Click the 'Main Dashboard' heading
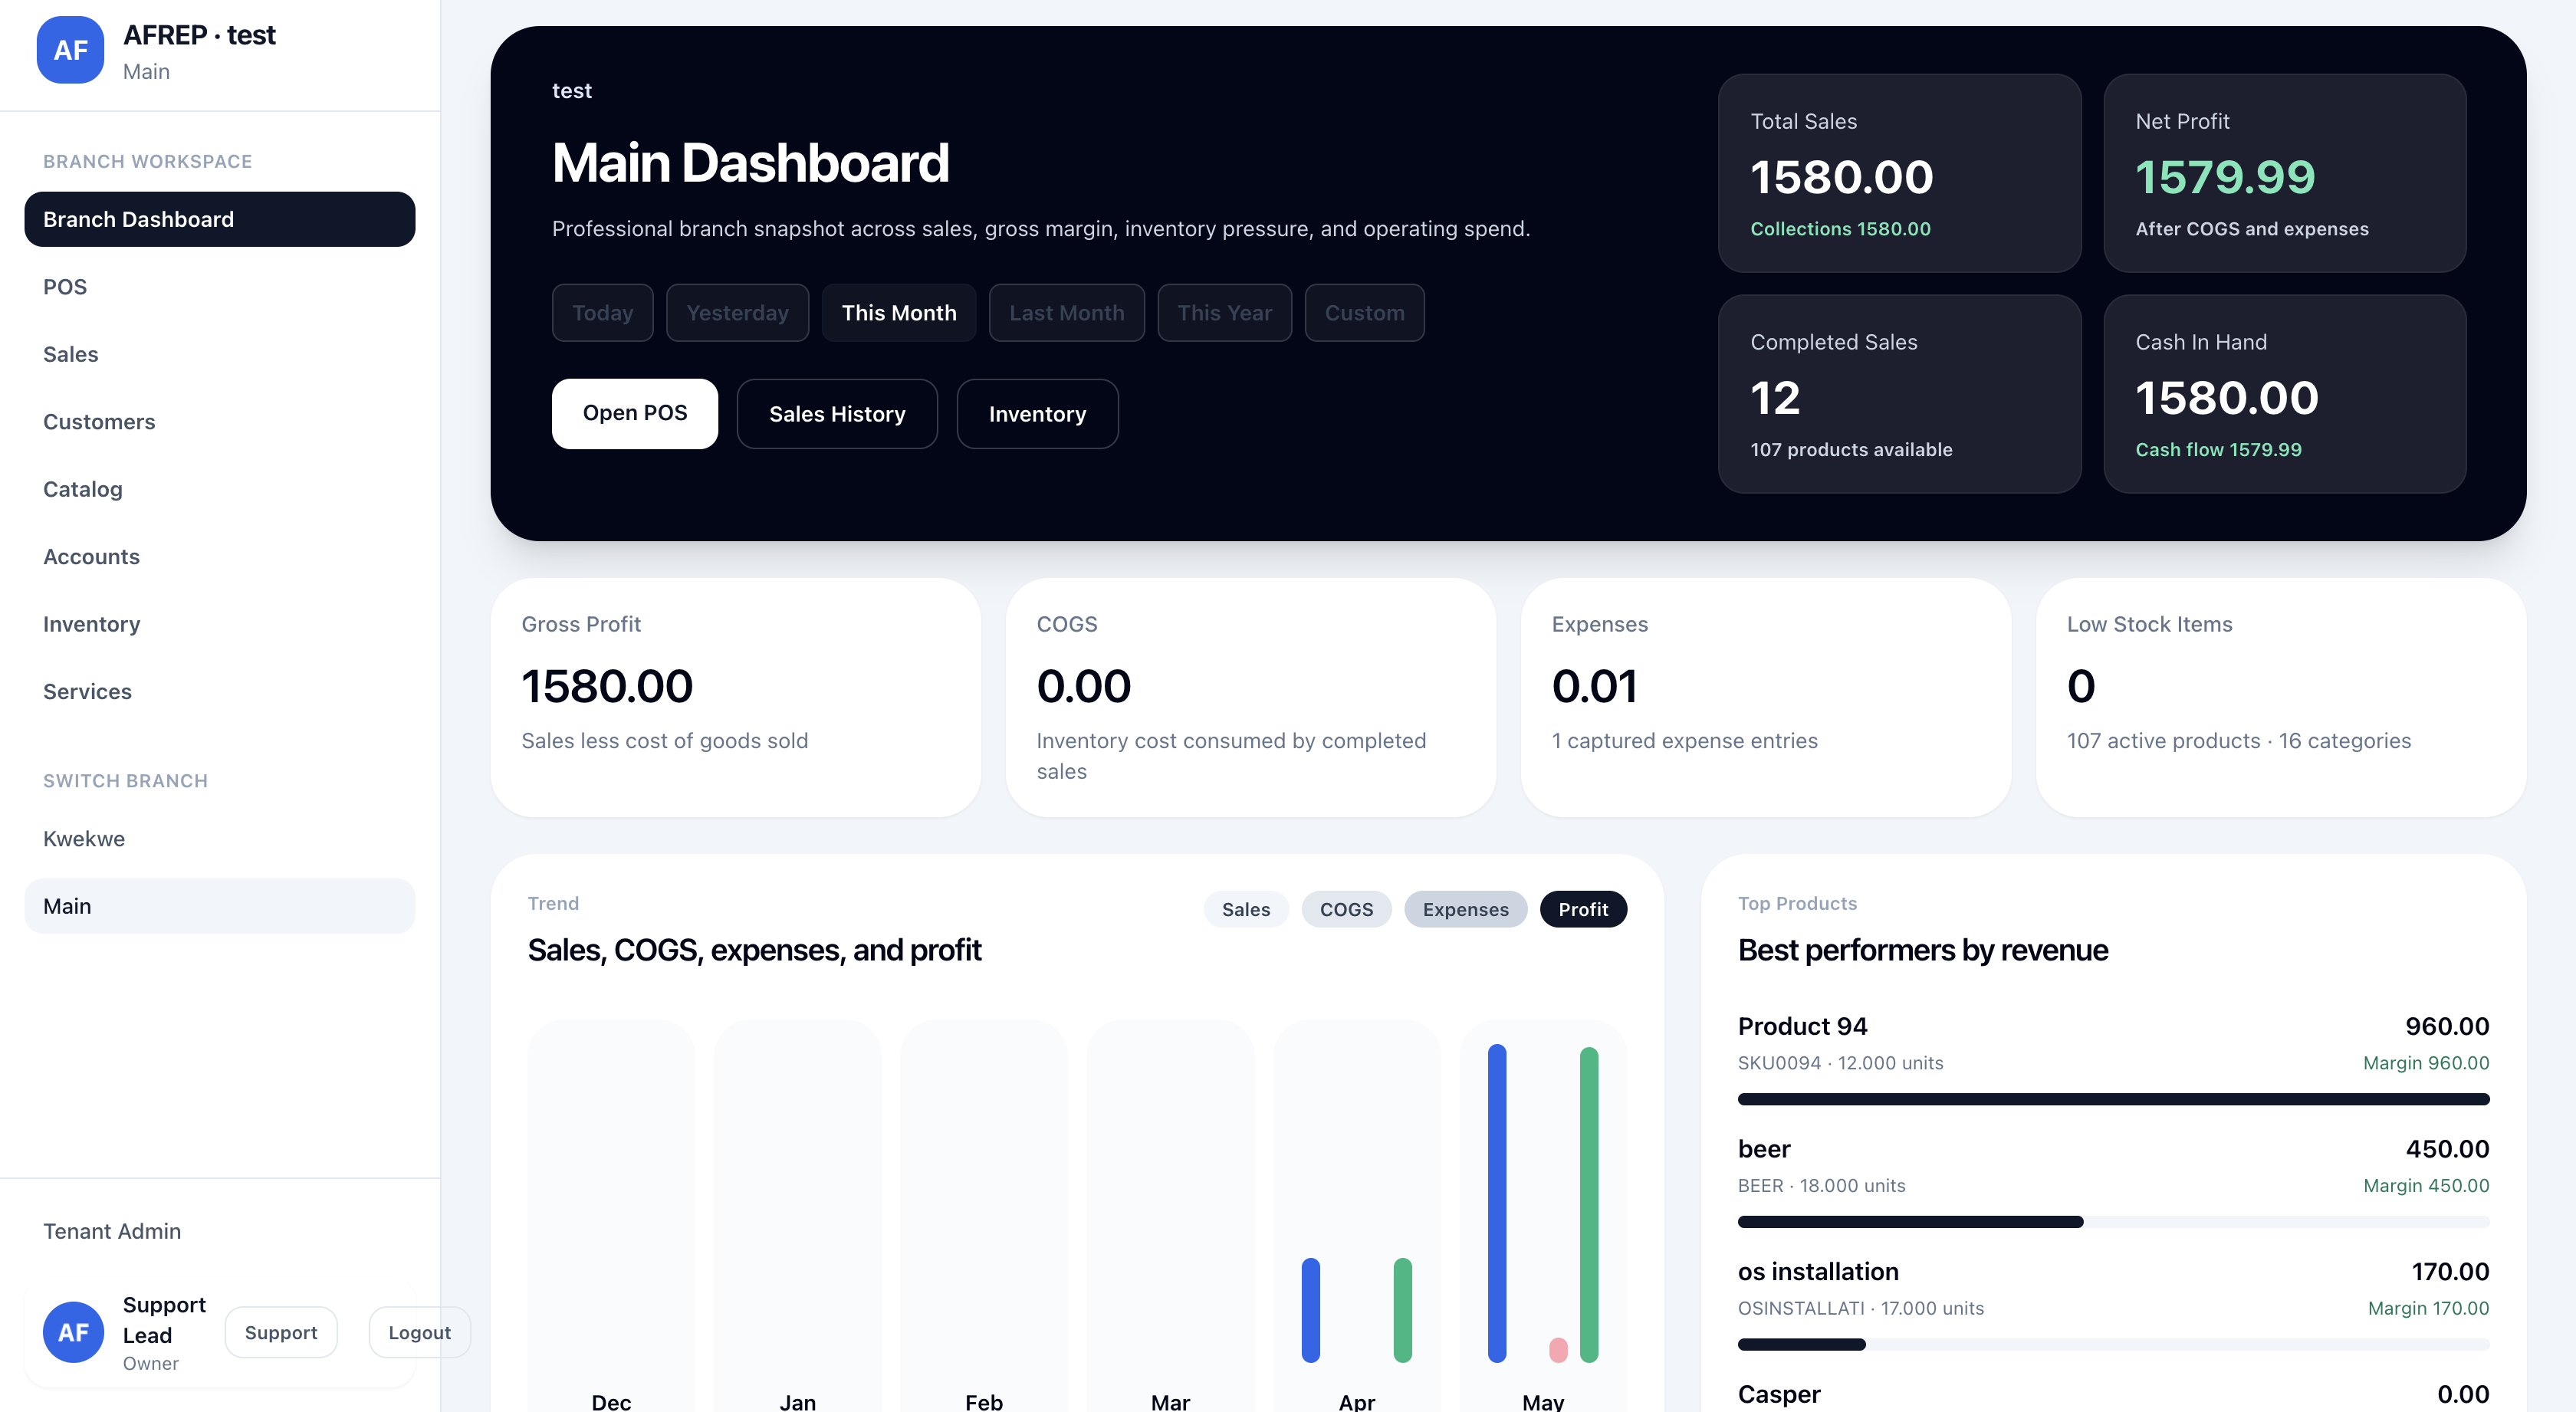This screenshot has height=1412, width=2576. coord(750,163)
